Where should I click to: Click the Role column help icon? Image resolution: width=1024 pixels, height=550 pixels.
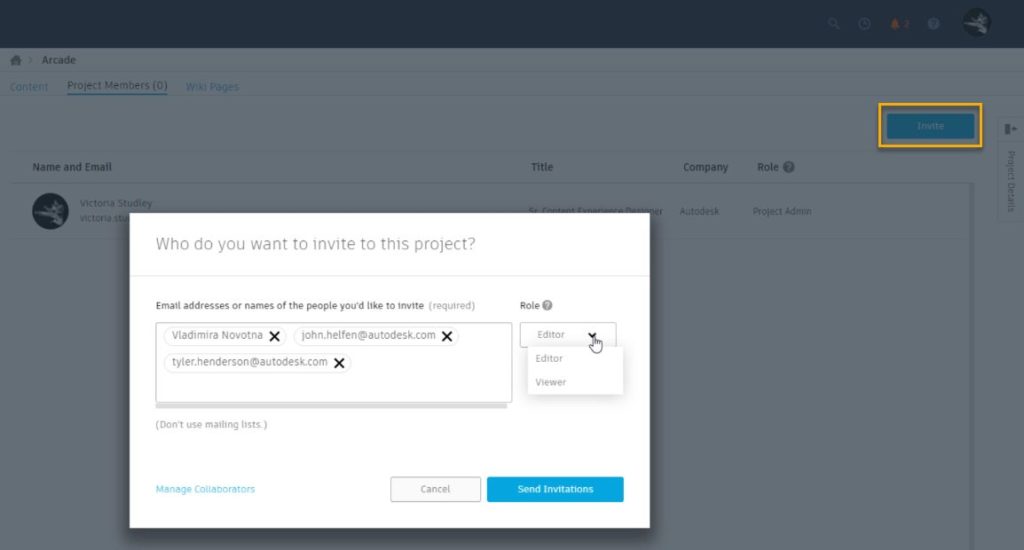[x=789, y=167]
